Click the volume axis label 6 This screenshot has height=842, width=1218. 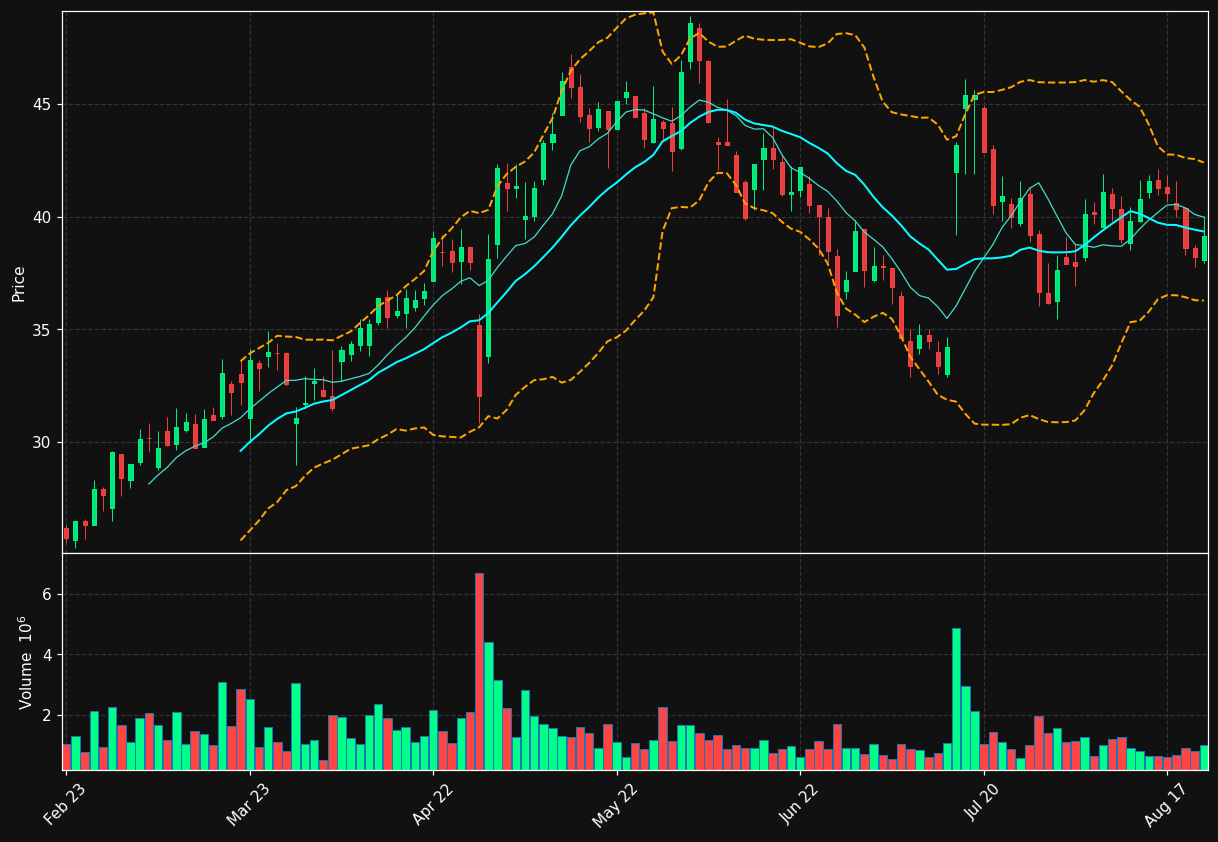click(46, 595)
